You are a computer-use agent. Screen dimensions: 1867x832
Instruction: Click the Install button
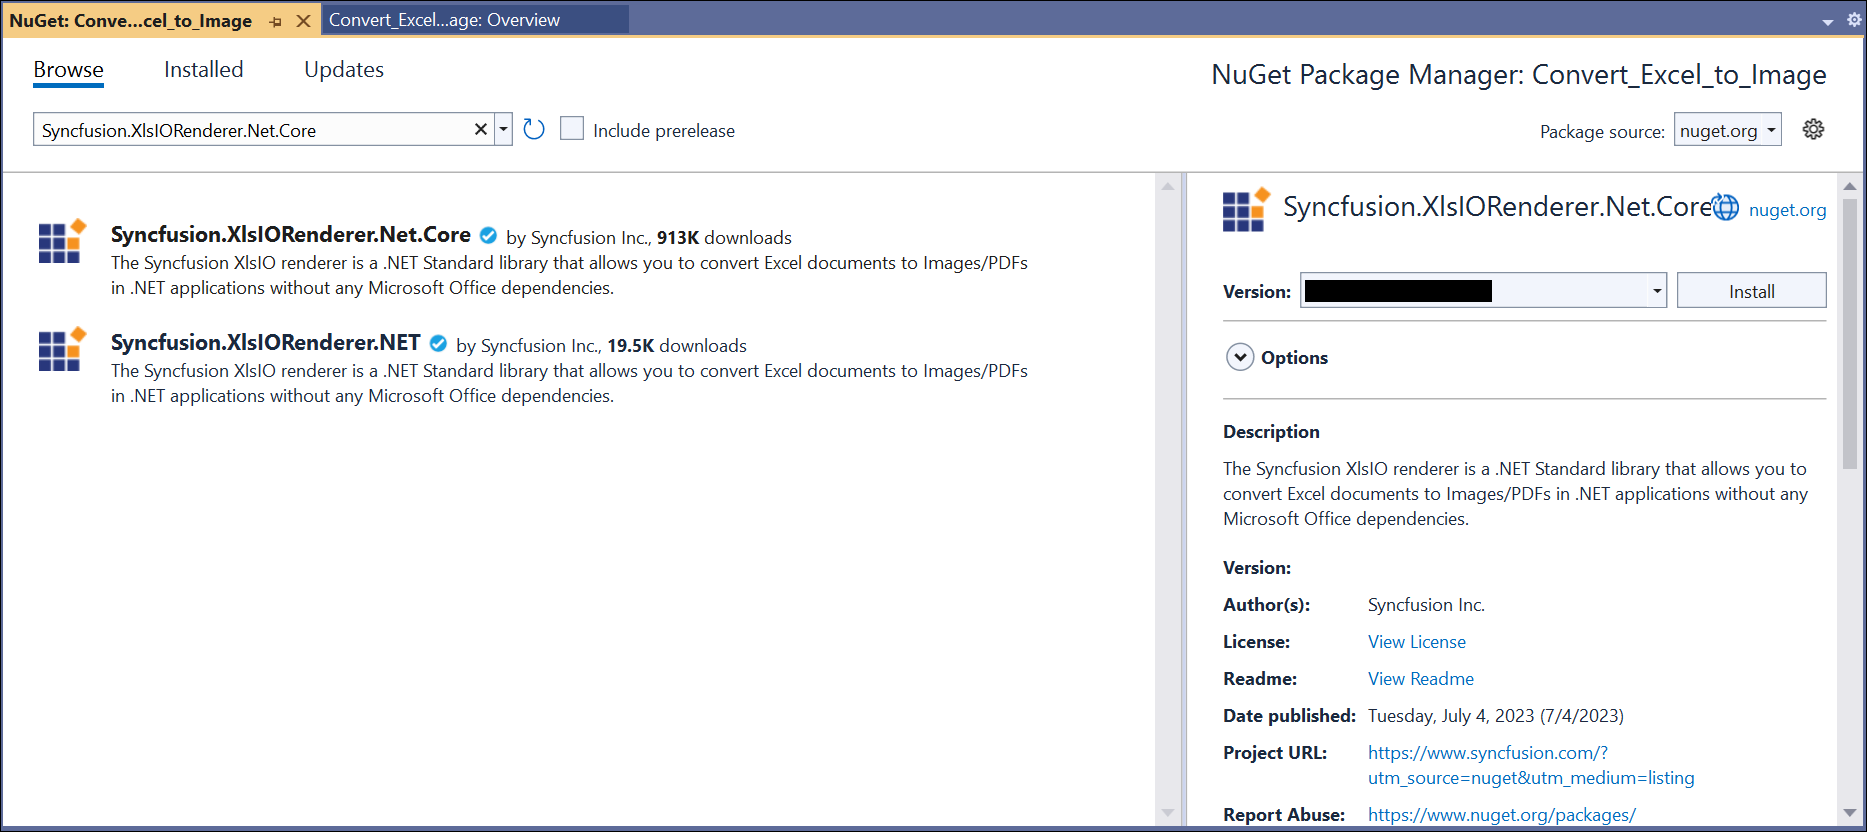tap(1751, 291)
